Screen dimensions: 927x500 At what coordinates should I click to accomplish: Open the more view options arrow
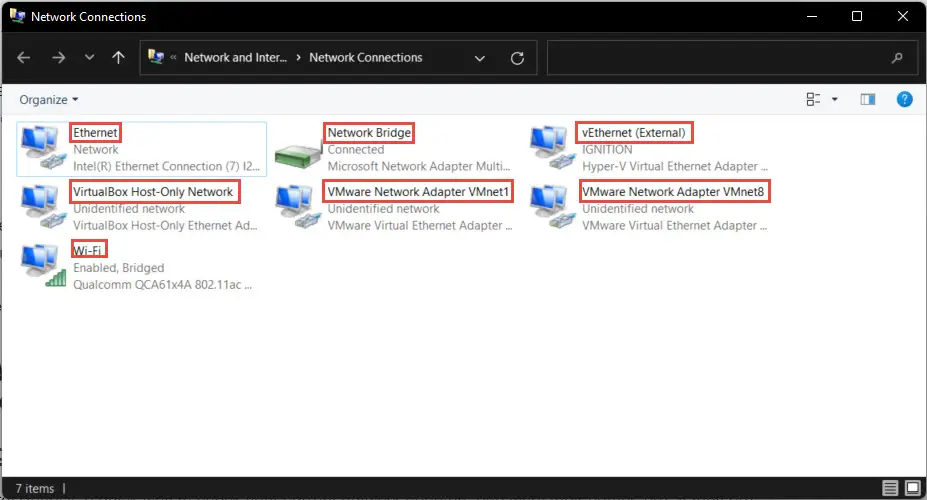pos(835,99)
